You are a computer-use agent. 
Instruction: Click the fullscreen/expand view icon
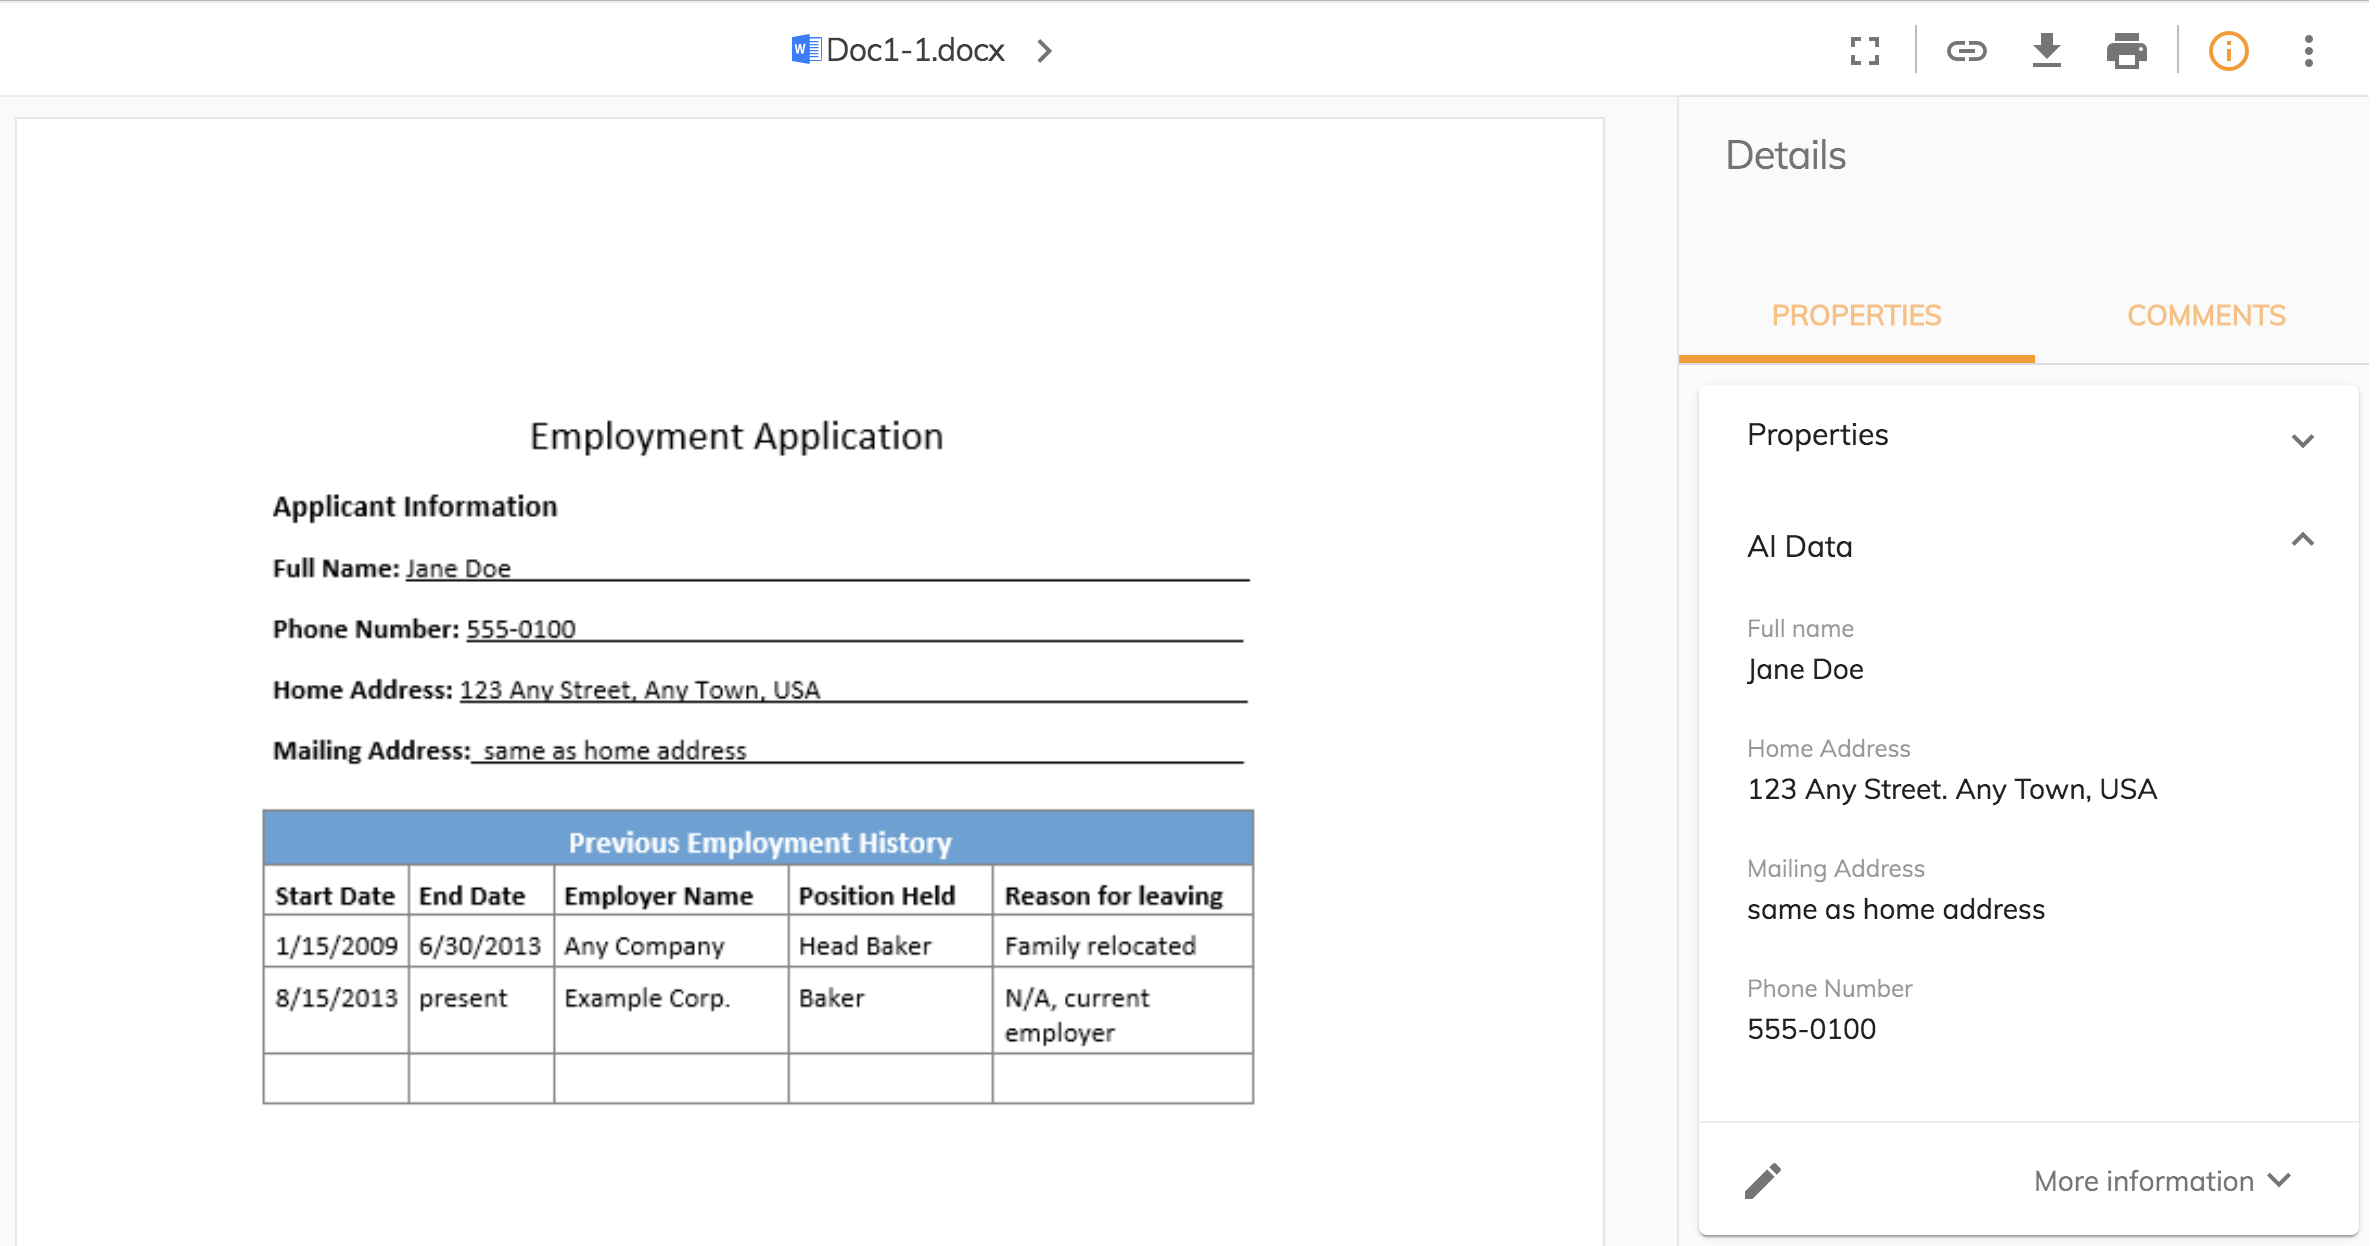pyautogui.click(x=1864, y=50)
